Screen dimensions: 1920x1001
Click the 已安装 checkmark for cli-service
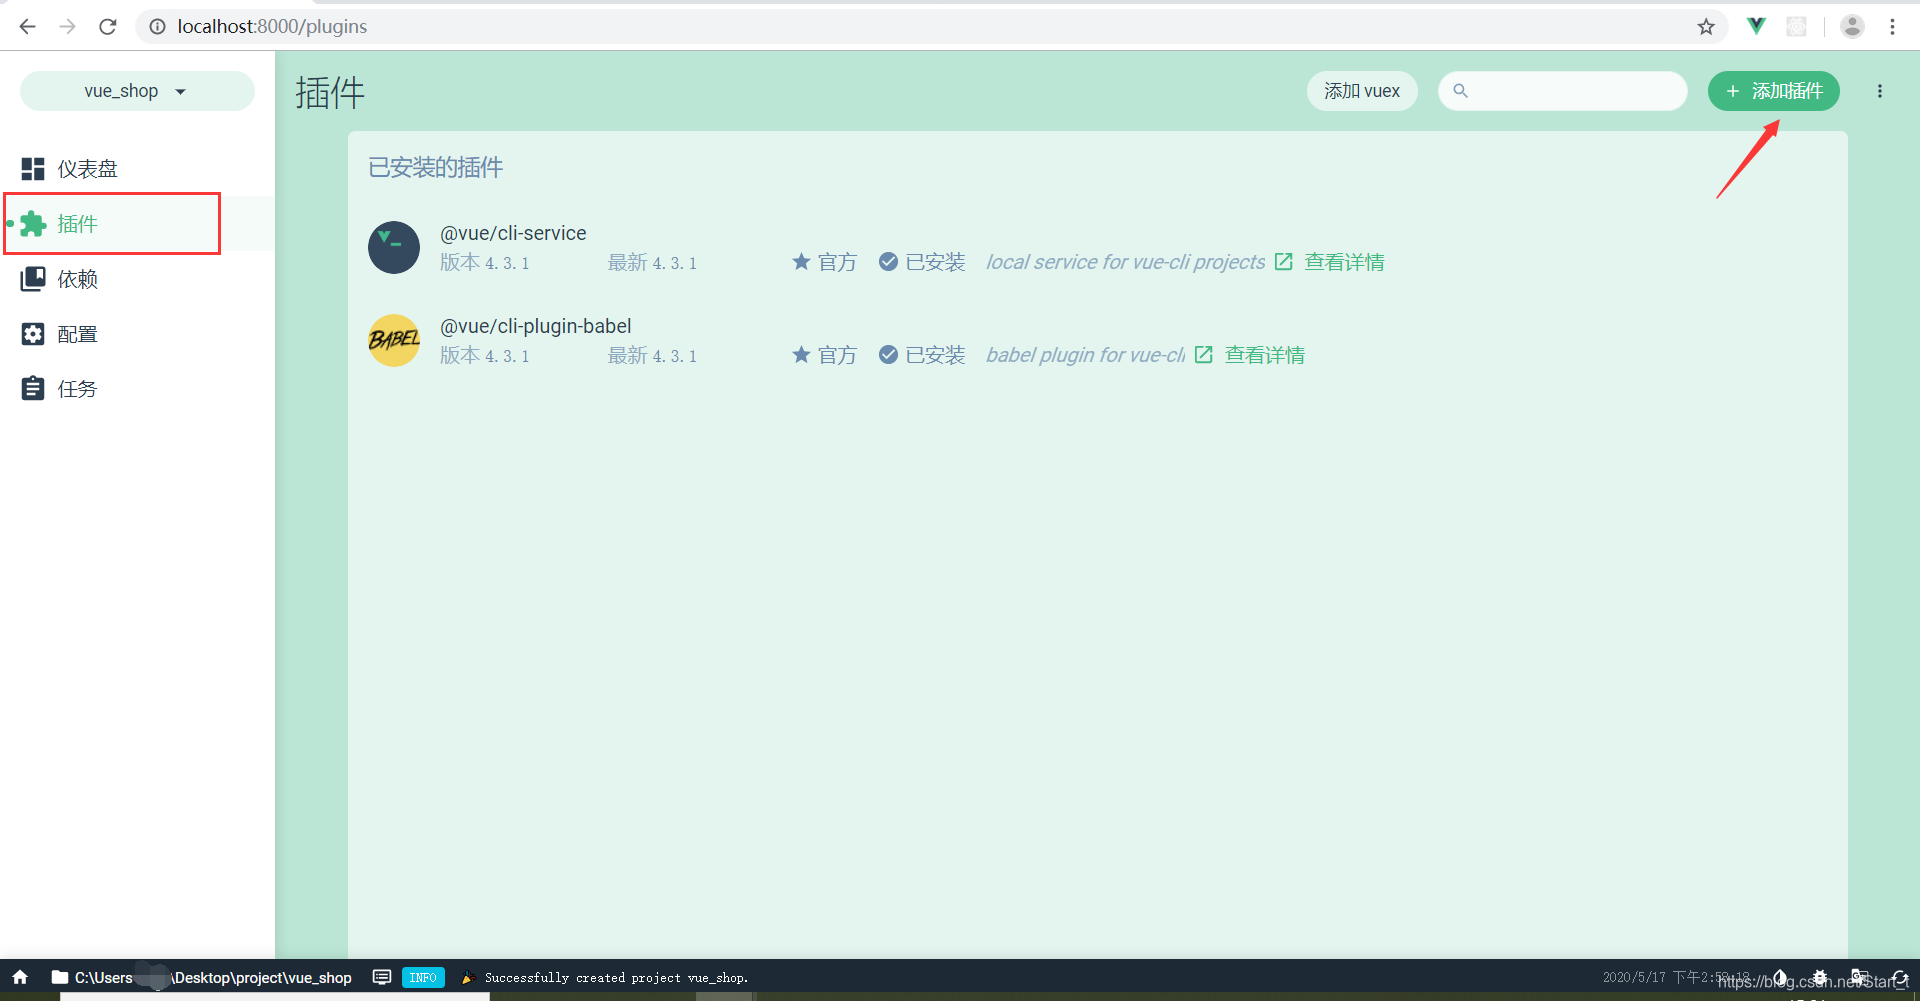pos(888,262)
